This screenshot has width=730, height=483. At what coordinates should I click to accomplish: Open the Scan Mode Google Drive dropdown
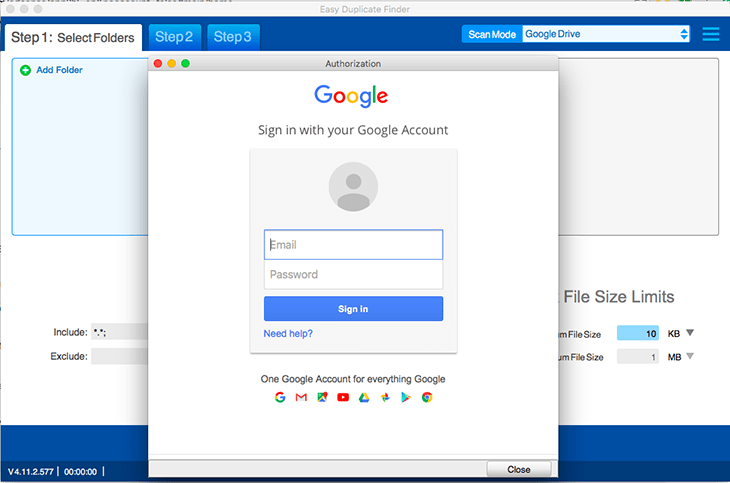pos(606,34)
